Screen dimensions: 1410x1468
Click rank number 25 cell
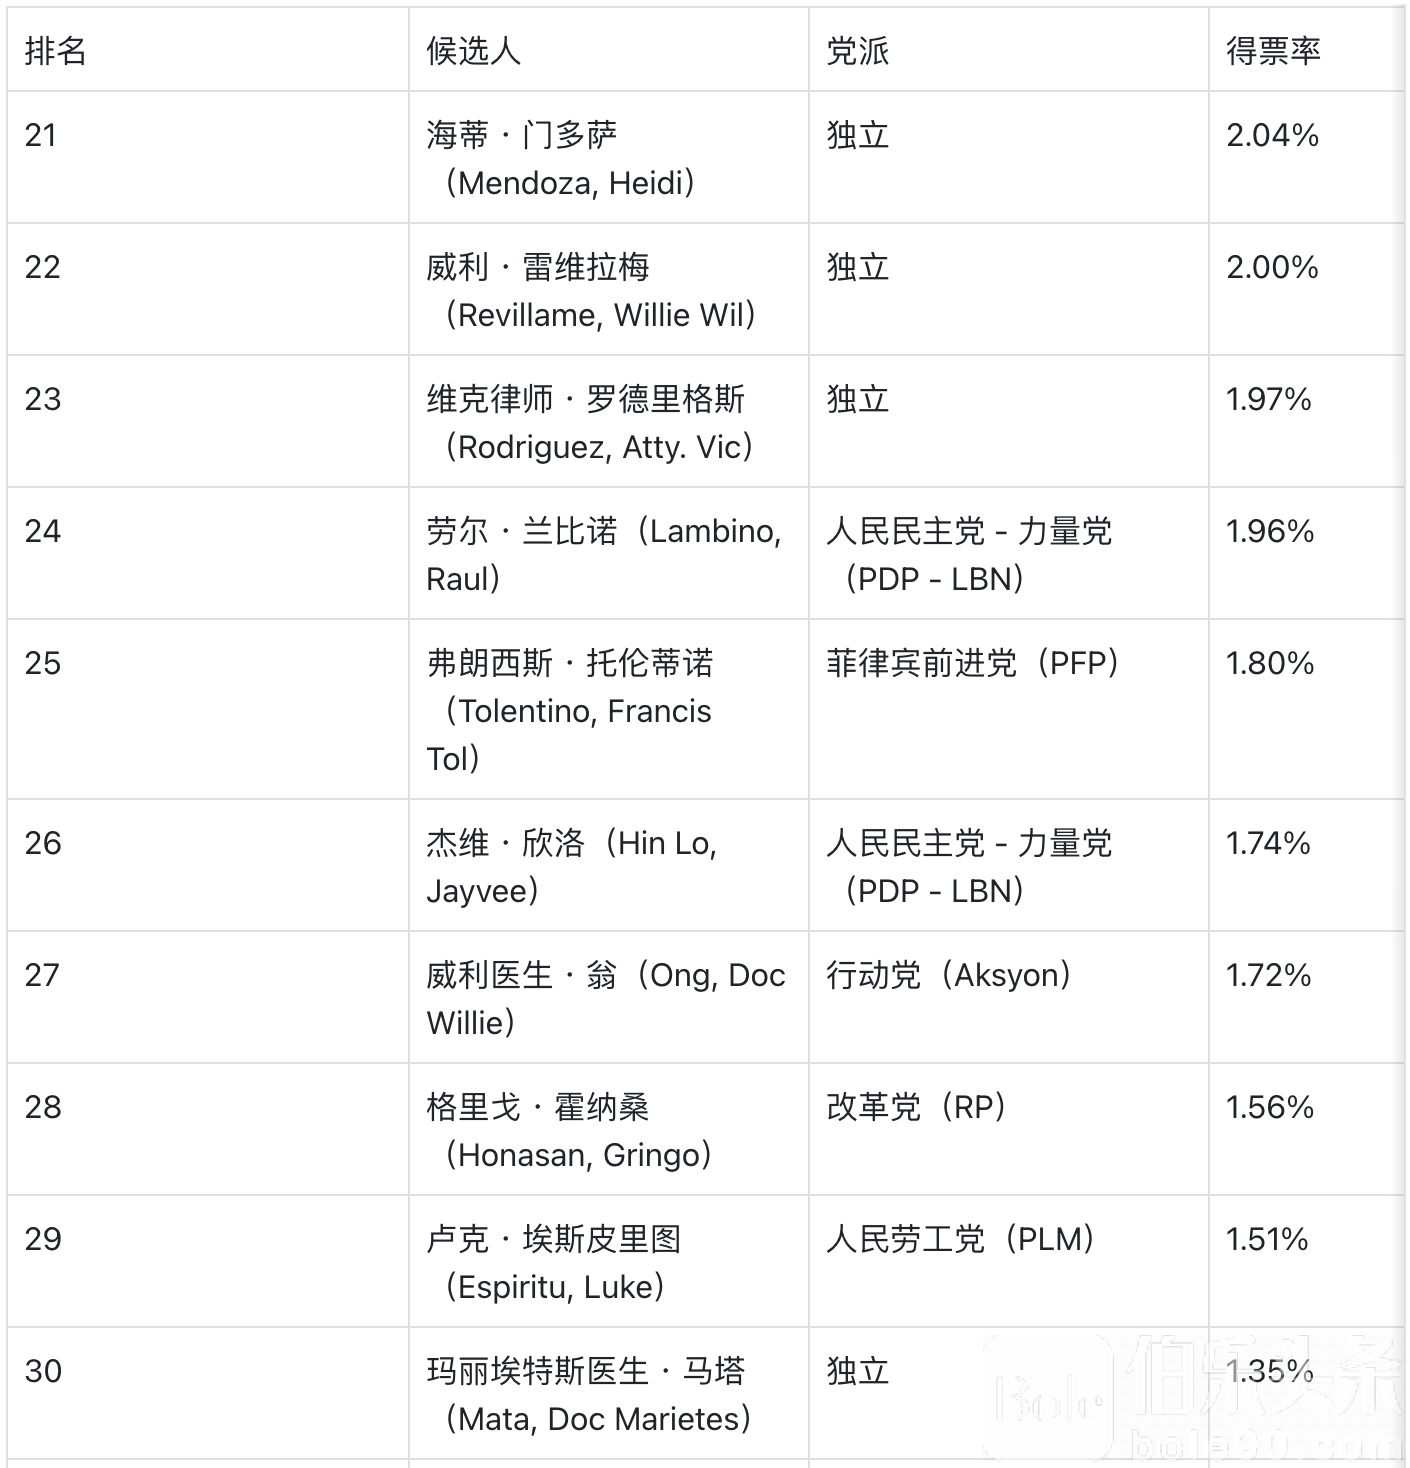tap(43, 663)
